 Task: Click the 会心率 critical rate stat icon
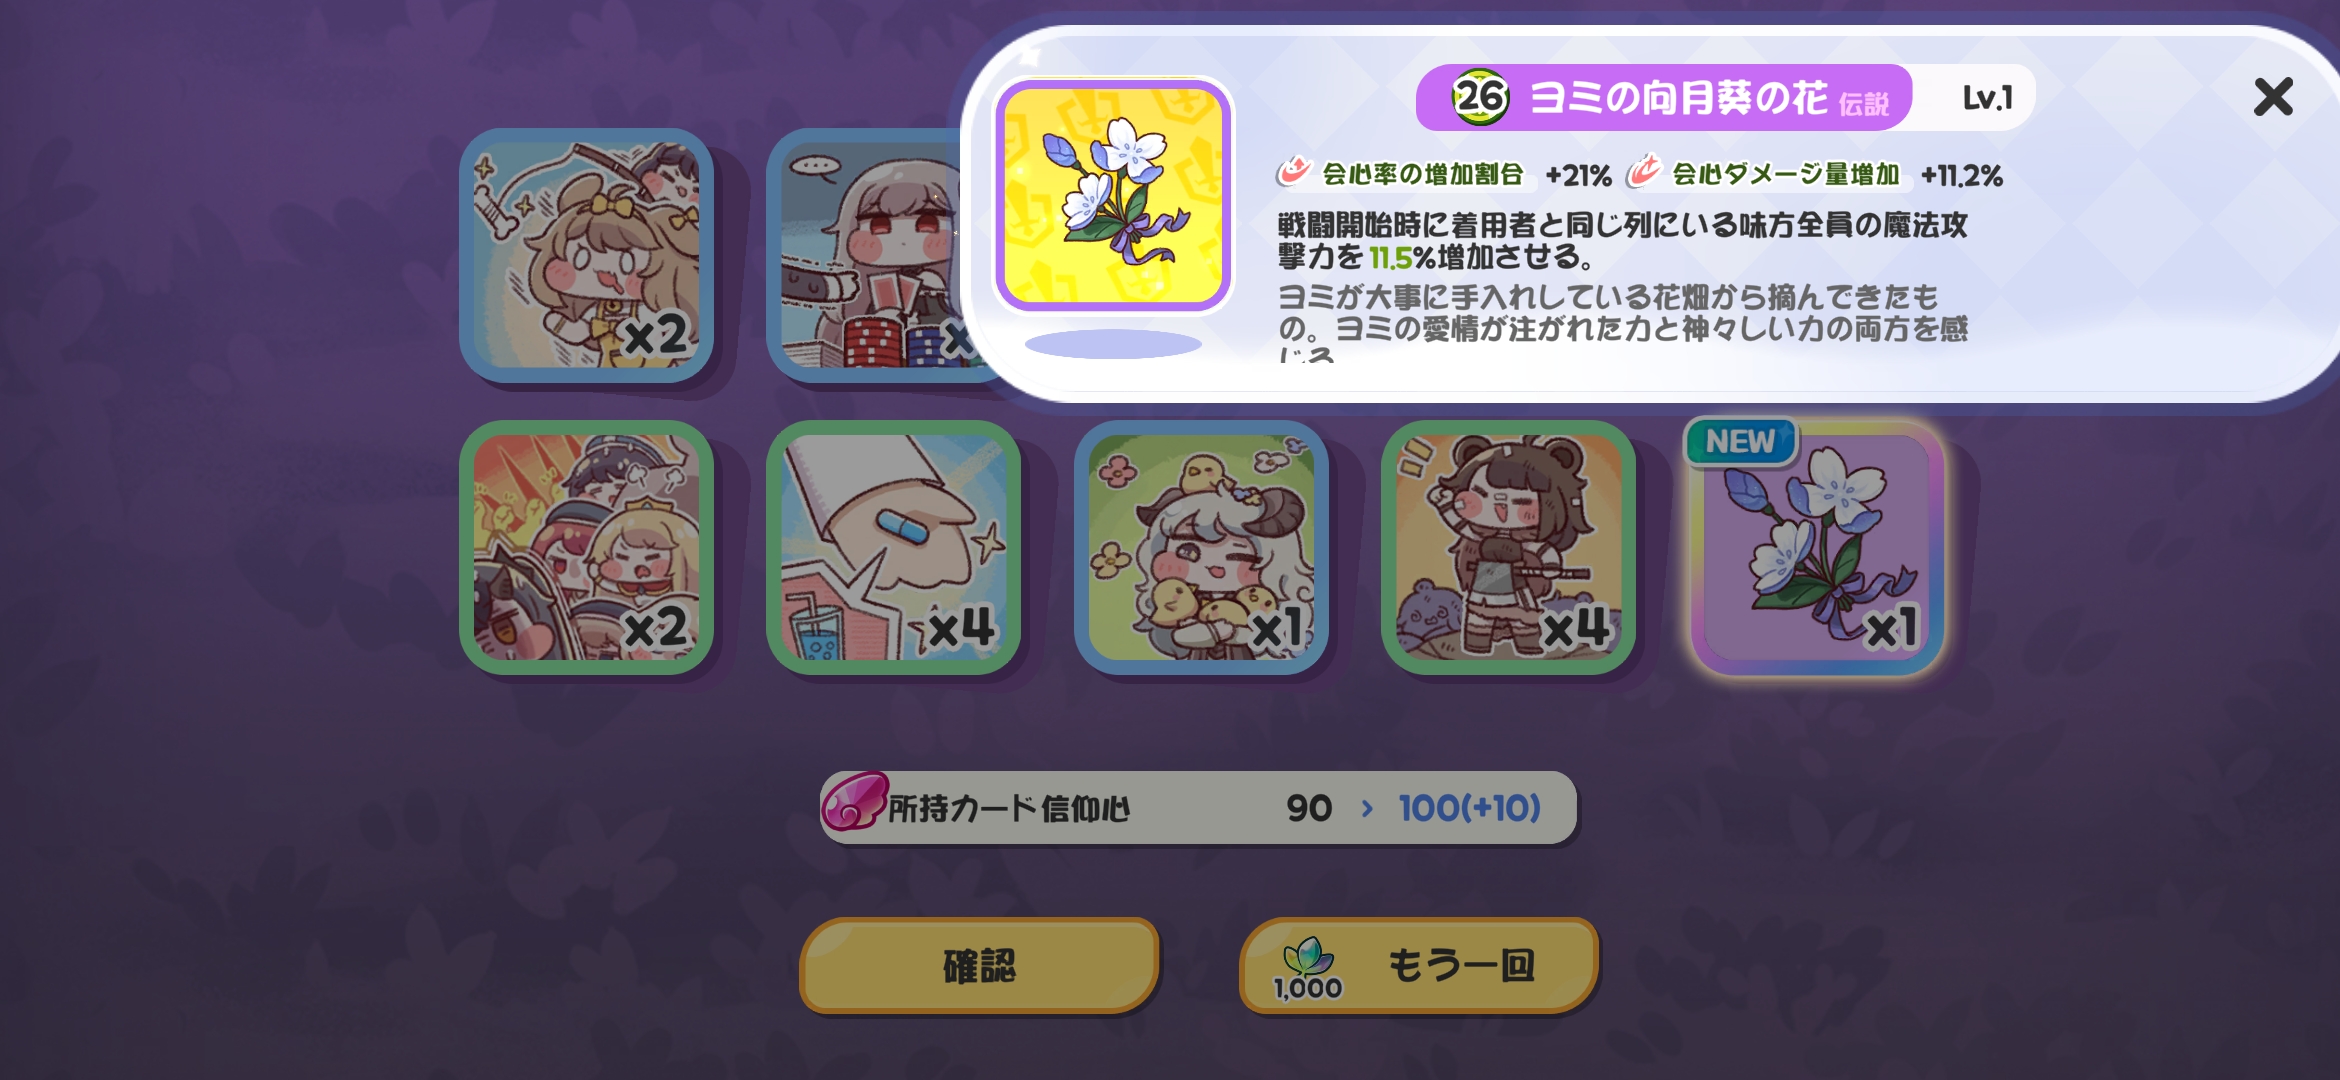point(1293,171)
